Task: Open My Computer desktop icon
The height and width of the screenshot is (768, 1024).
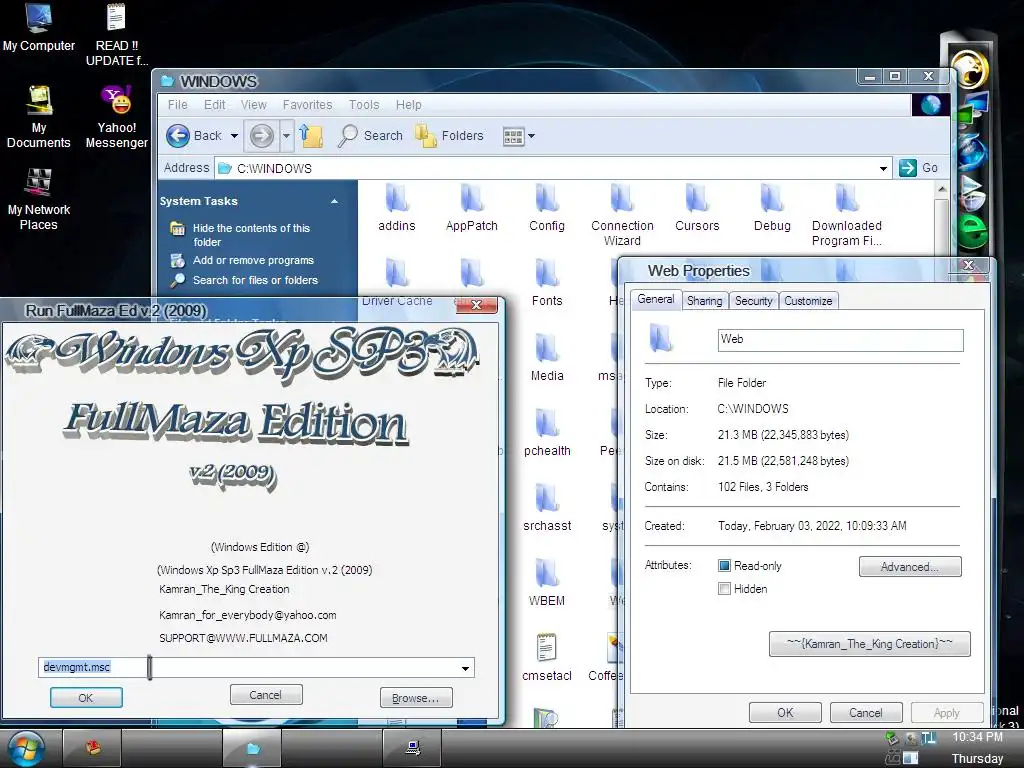Action: click(39, 18)
